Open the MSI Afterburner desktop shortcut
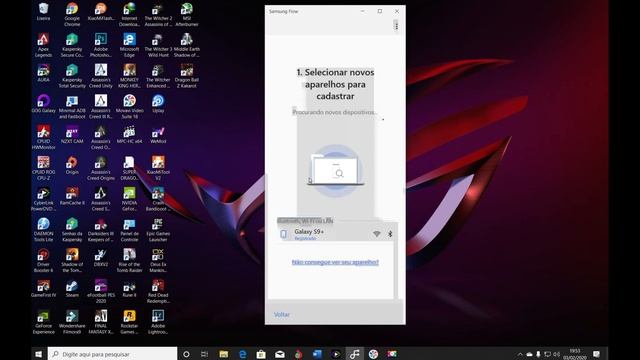 [x=187, y=15]
